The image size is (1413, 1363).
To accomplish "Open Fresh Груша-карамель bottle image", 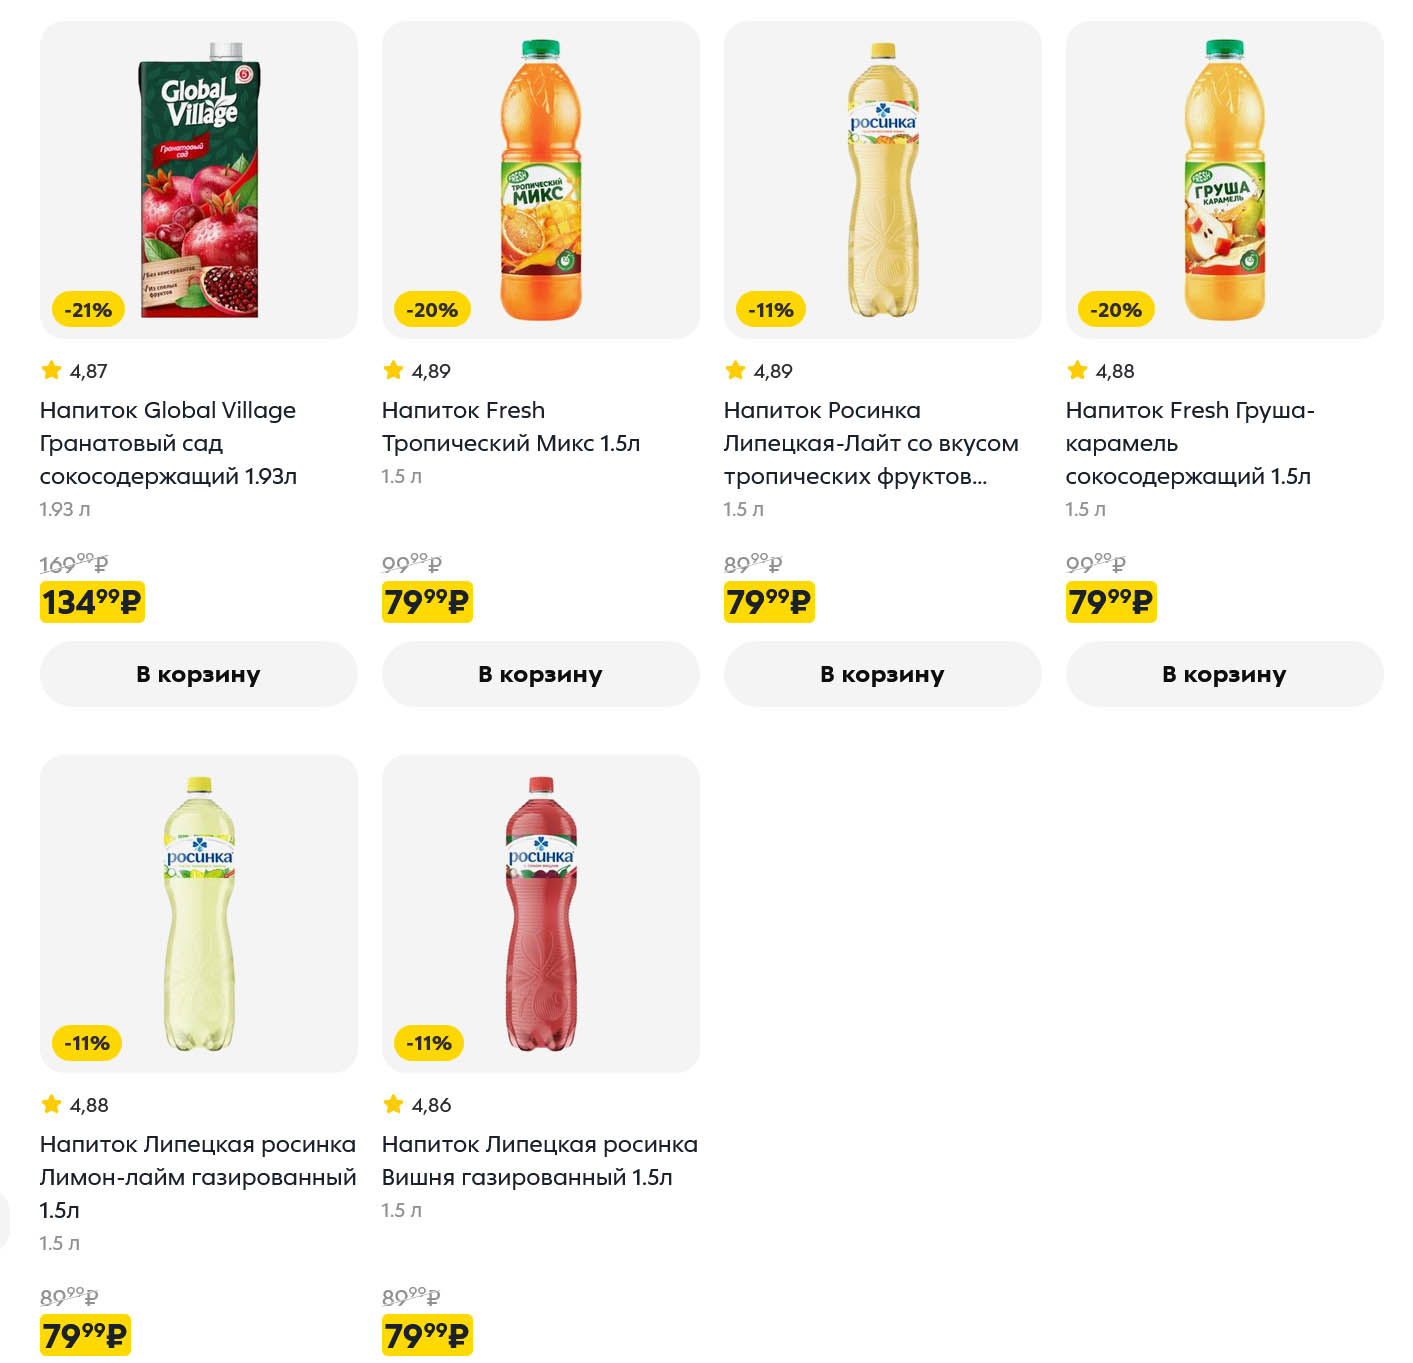I will [1225, 180].
